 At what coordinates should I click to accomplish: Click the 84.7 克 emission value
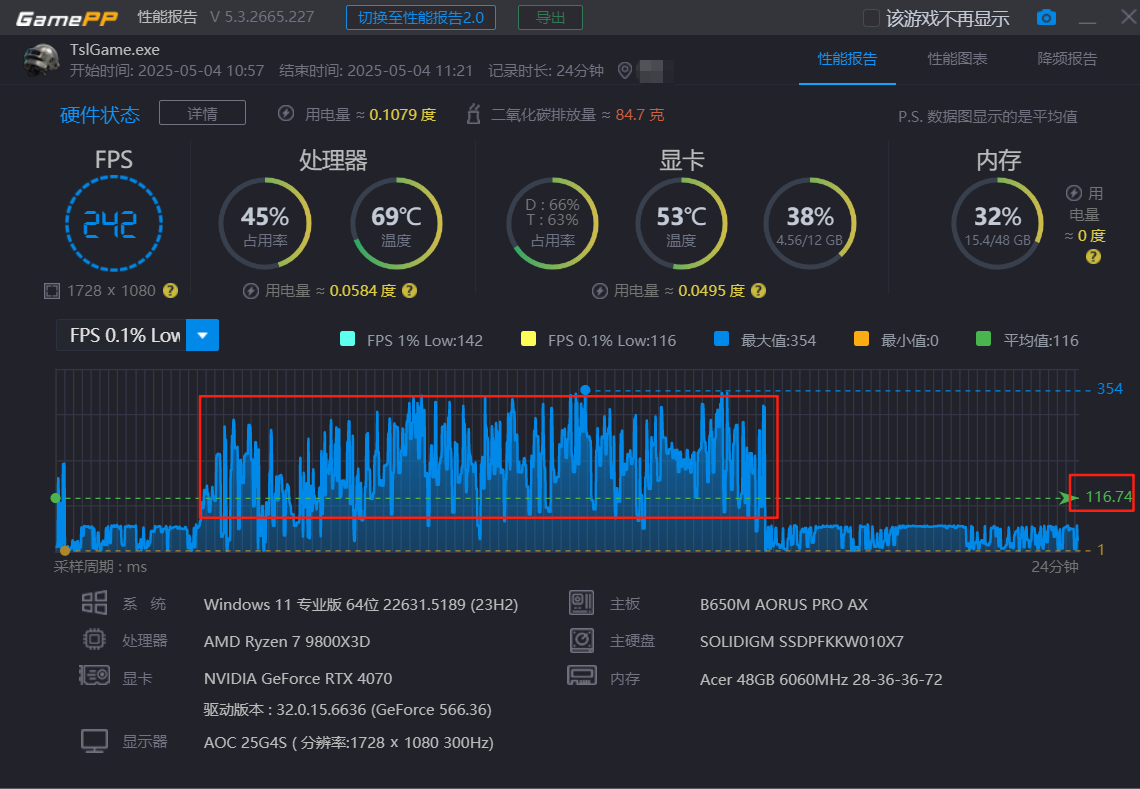coord(640,114)
